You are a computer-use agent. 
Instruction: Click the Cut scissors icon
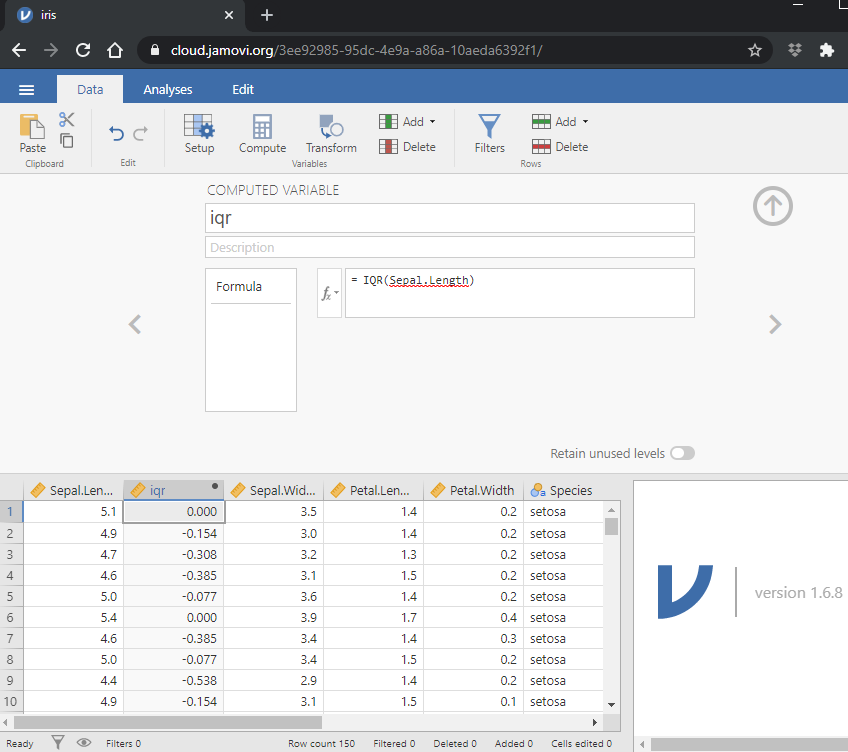click(x=67, y=120)
